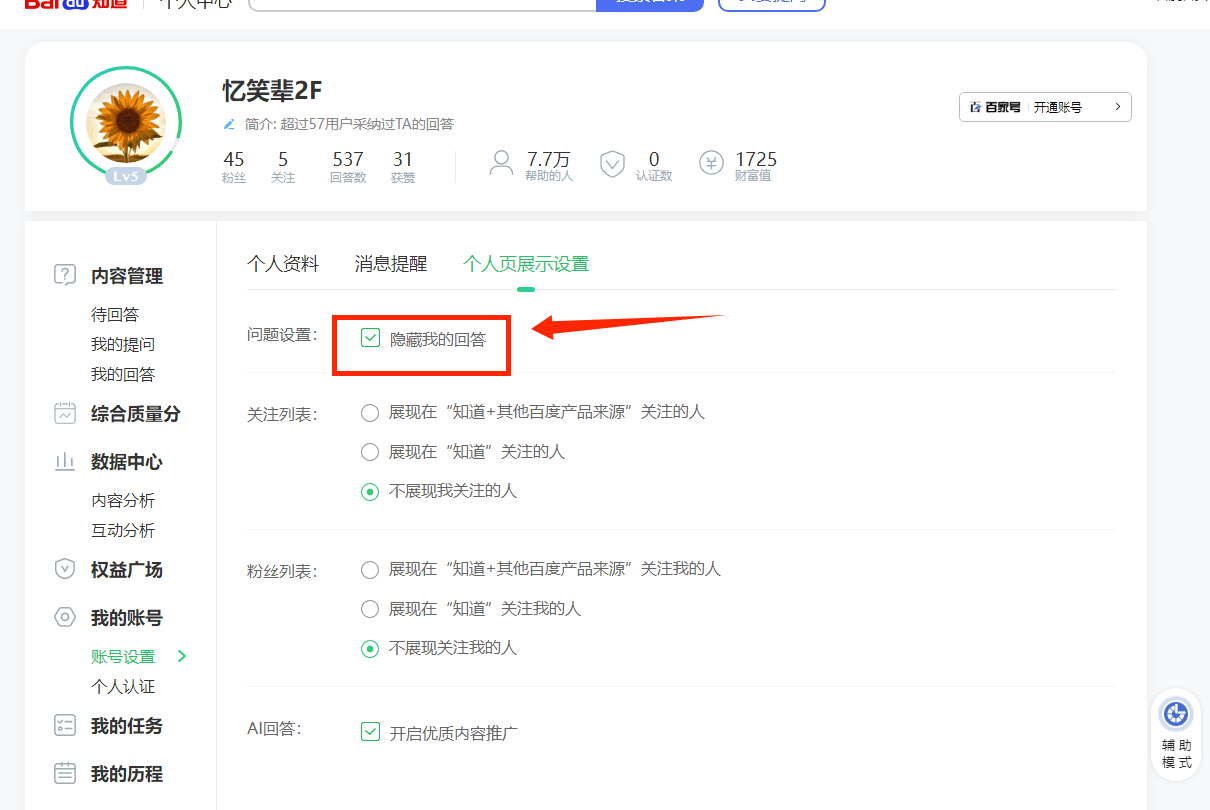Open 我的账号 in the sidebar
Screen dimensions: 1210x810
click(127, 618)
